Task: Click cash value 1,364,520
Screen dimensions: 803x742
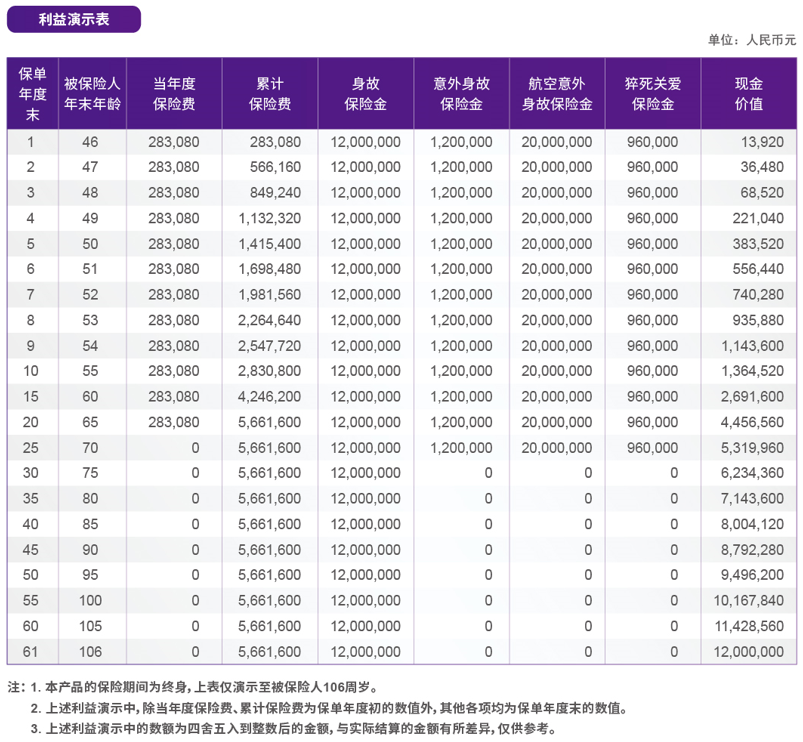Action: tap(753, 371)
